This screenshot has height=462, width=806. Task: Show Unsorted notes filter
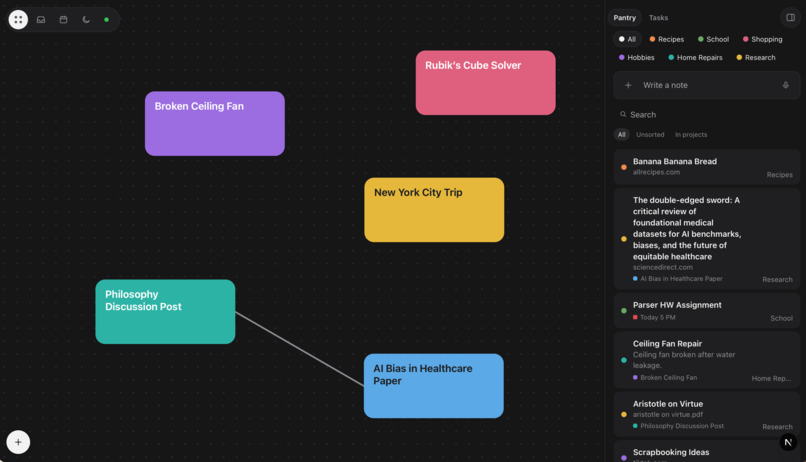point(650,135)
